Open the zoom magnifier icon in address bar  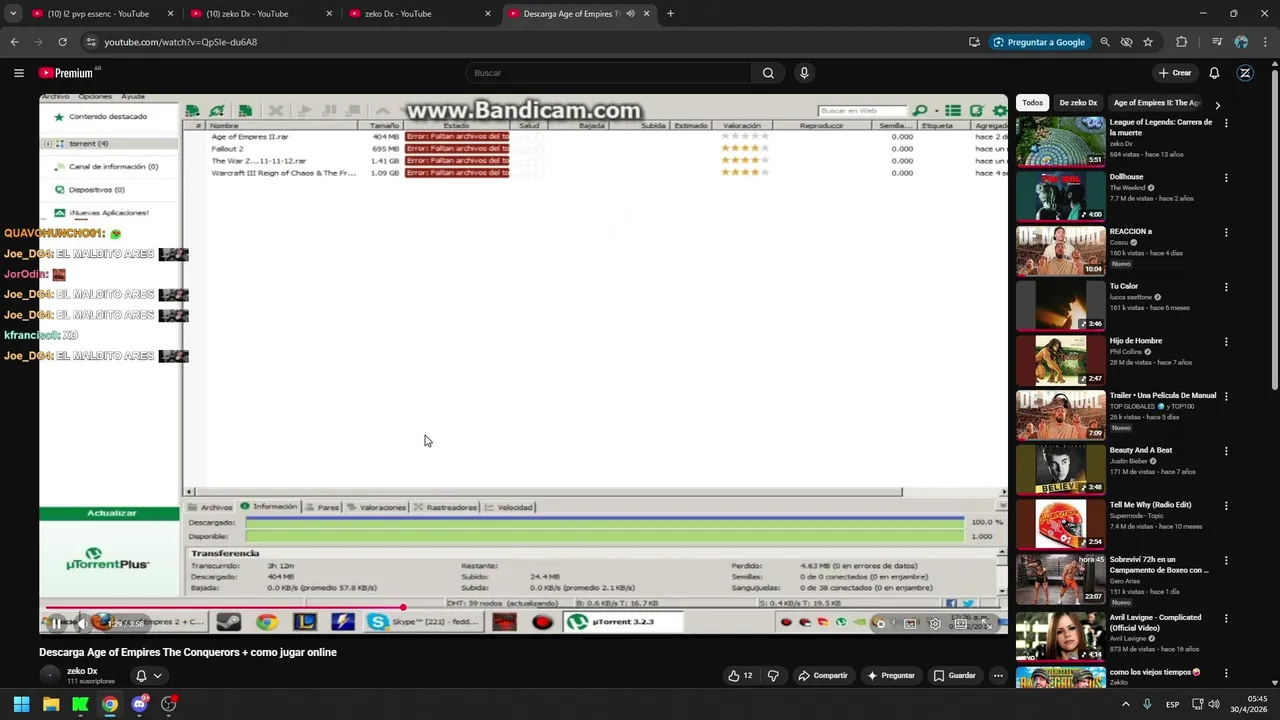[x=1105, y=42]
